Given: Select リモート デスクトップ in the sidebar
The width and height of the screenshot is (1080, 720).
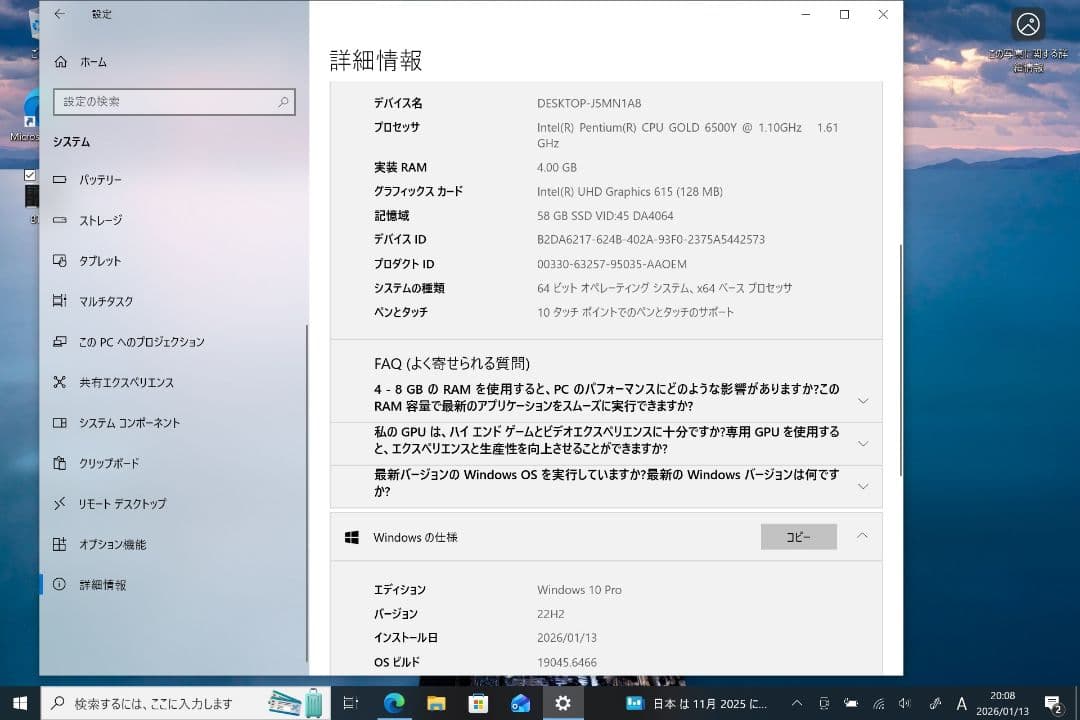Looking at the screenshot, I should point(122,504).
